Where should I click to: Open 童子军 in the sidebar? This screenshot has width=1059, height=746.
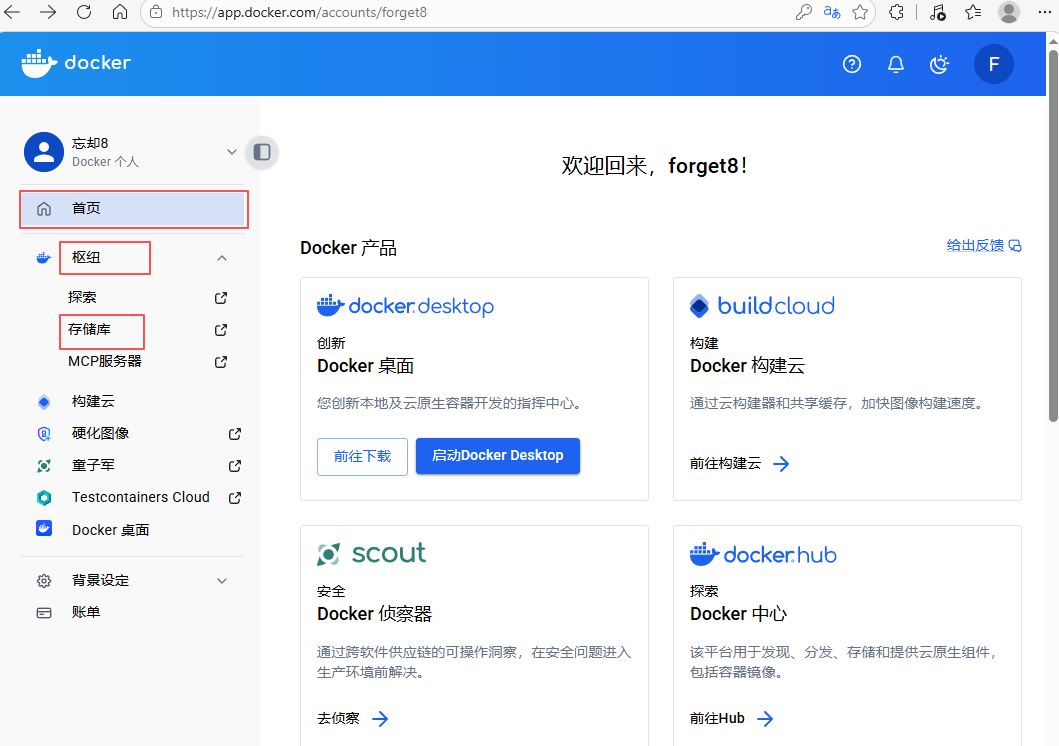tap(93, 465)
